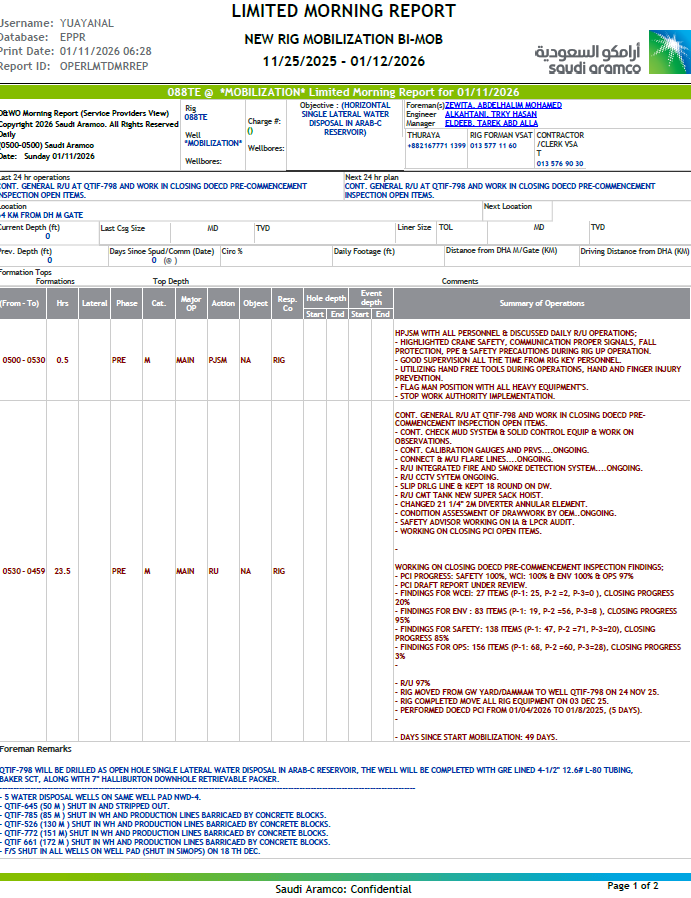Select the 0530 - 0459 time row

tap(21, 571)
